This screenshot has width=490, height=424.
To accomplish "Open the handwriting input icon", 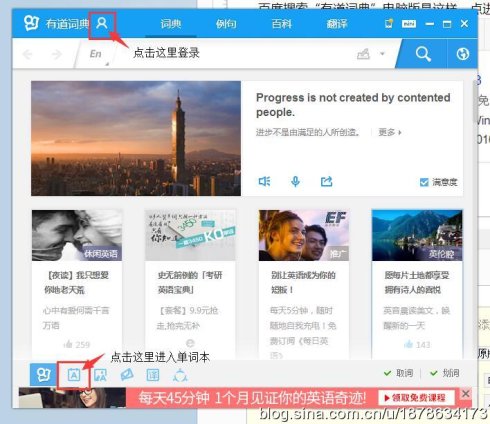I will pos(363,54).
